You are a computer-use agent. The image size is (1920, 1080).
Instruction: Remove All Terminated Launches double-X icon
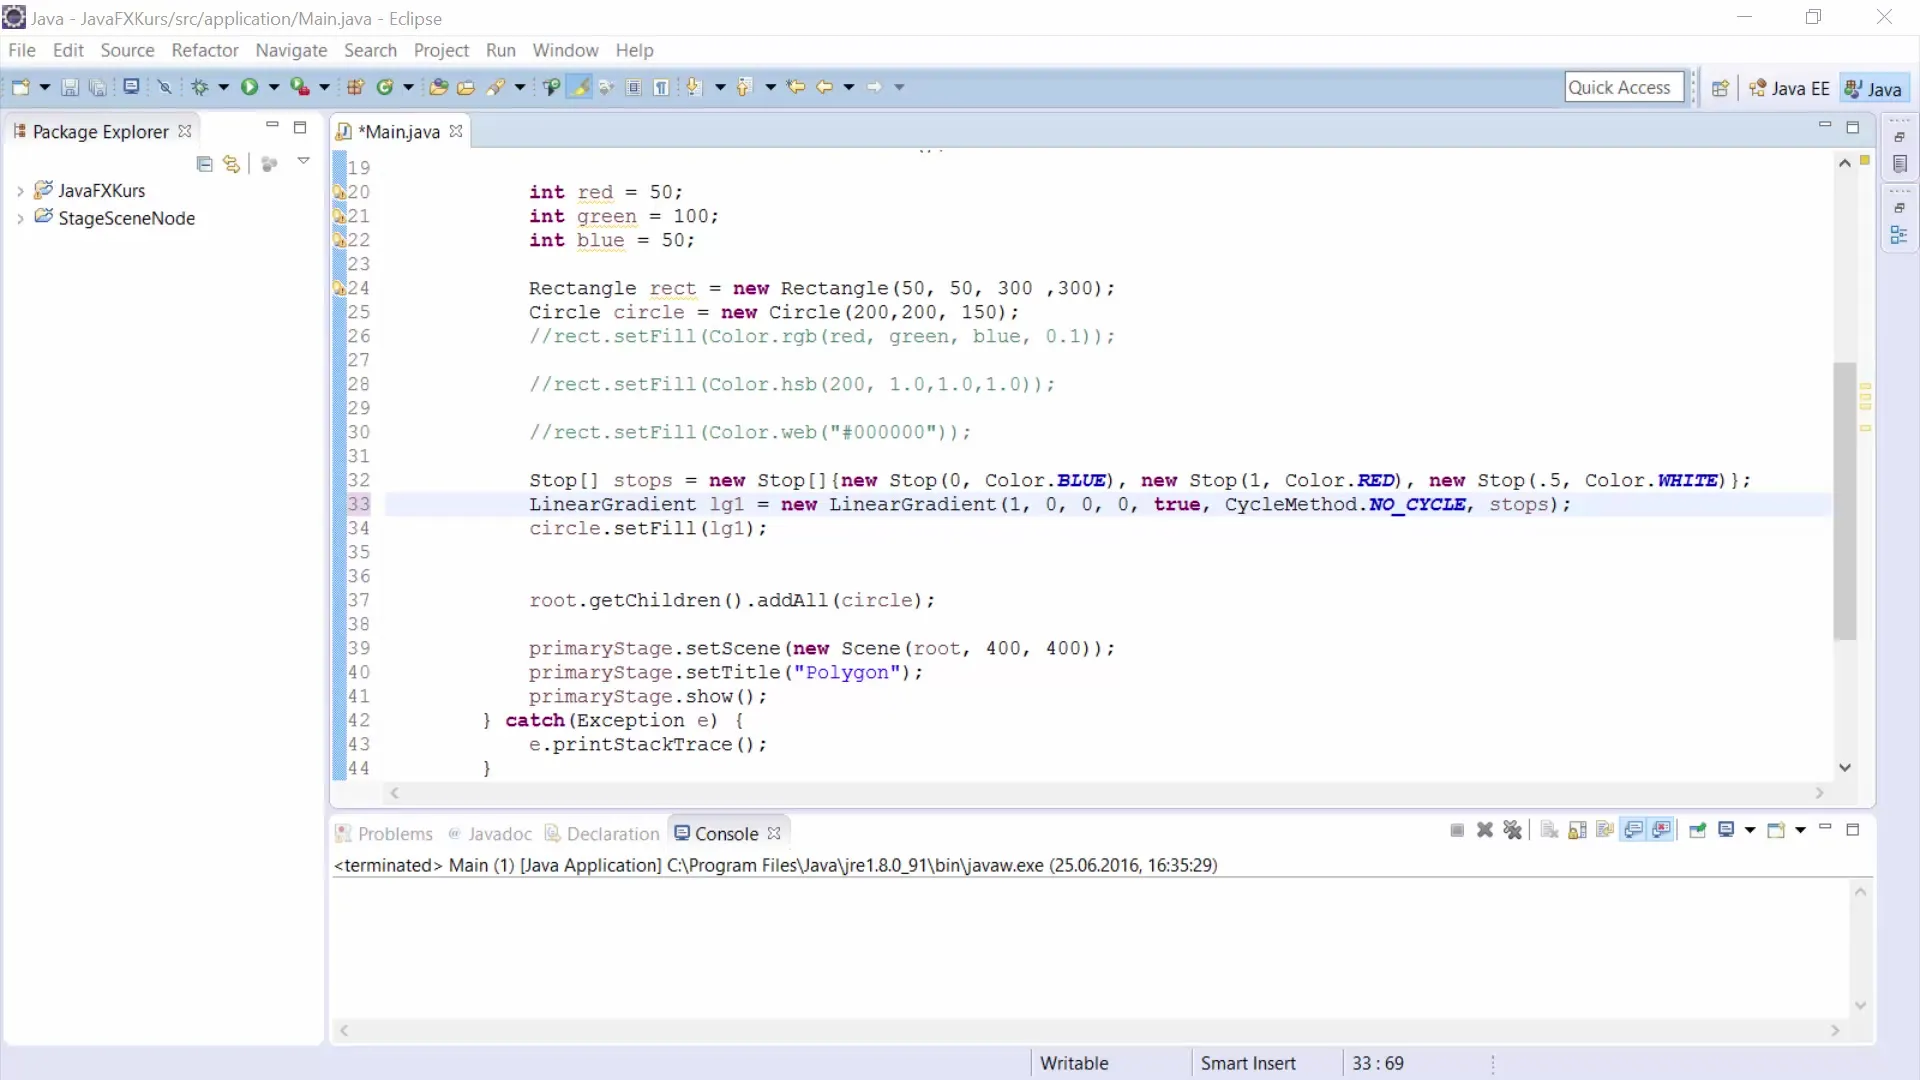pos(1513,831)
